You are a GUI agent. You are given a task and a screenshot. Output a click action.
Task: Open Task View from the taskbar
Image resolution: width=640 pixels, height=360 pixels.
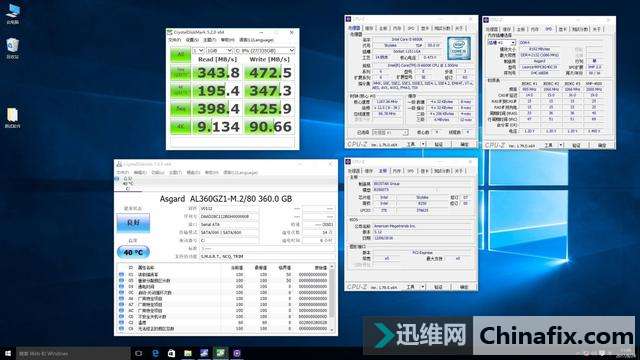point(139,353)
